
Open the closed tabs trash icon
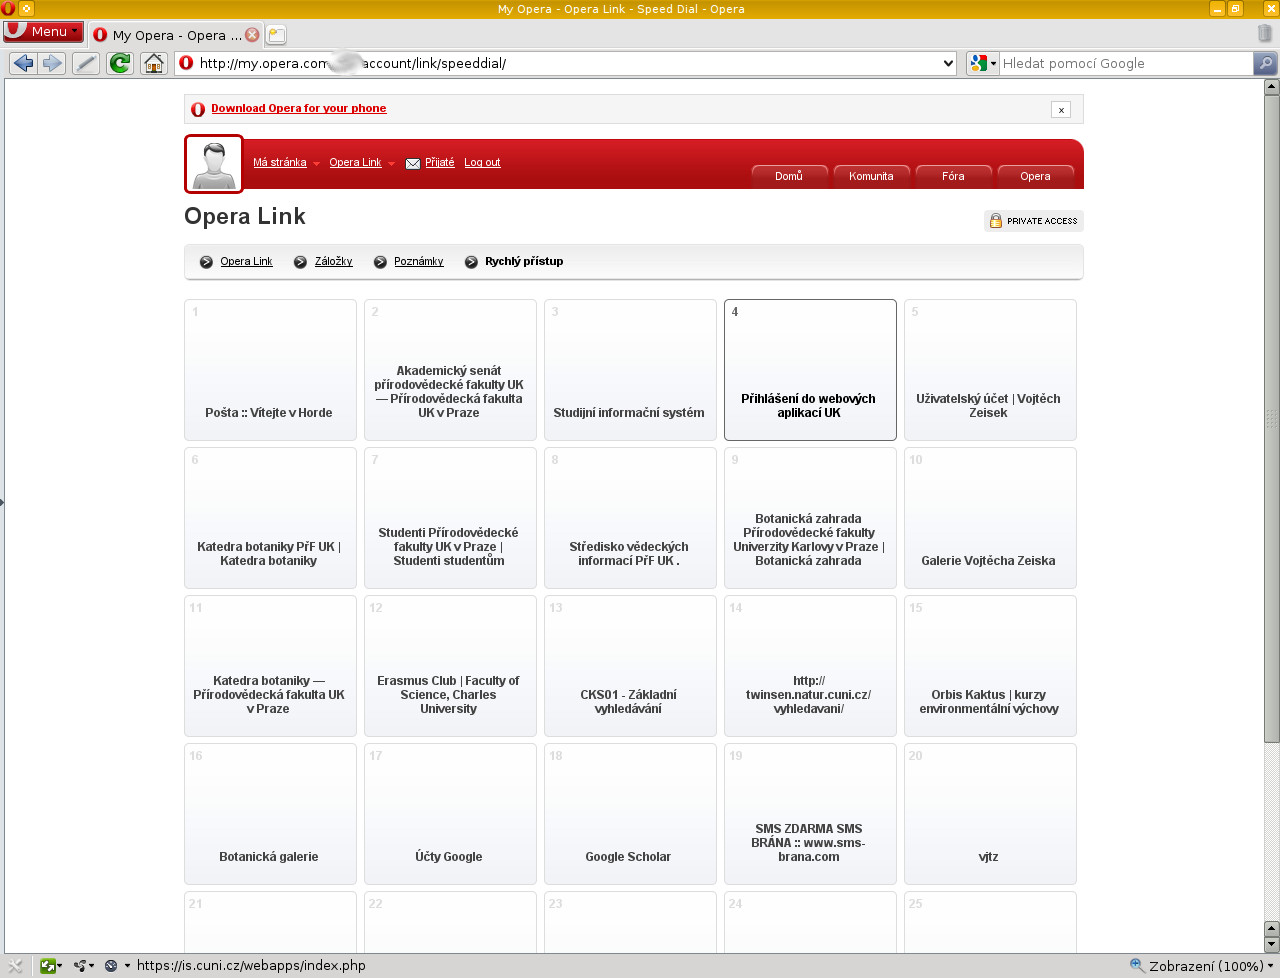[x=1265, y=33]
